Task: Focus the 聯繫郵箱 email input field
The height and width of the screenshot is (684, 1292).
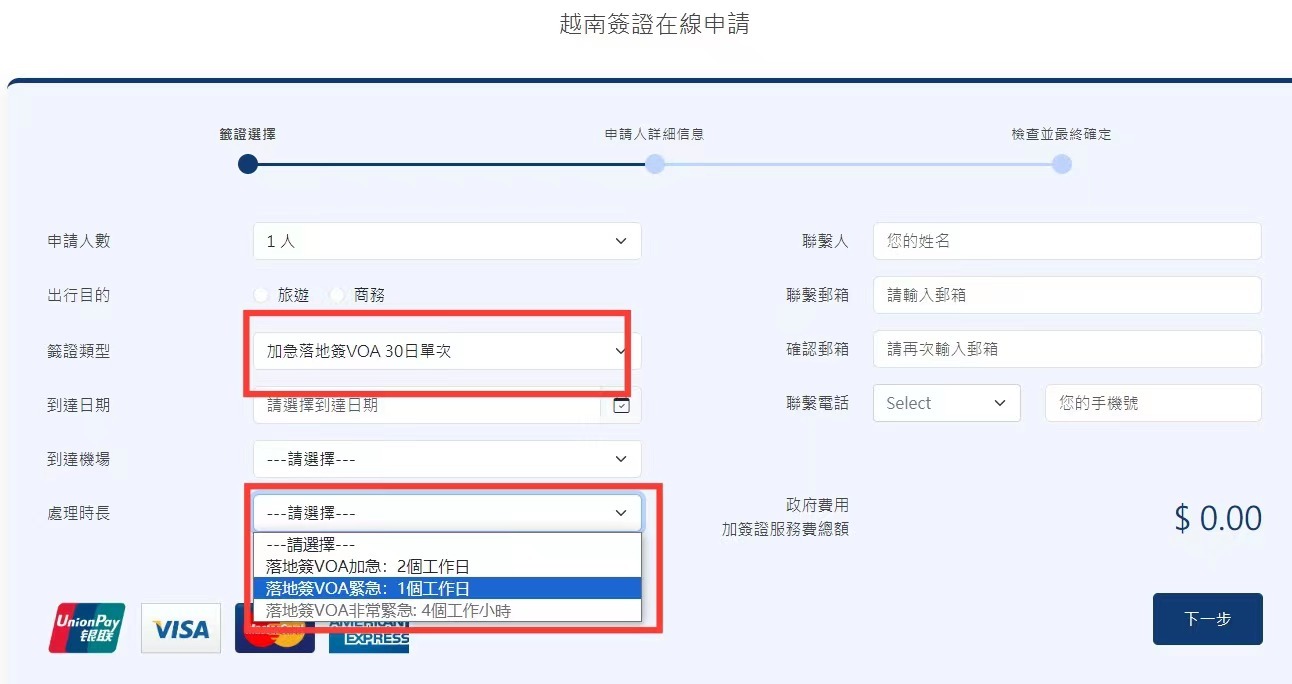Action: pyautogui.click(x=1066, y=295)
